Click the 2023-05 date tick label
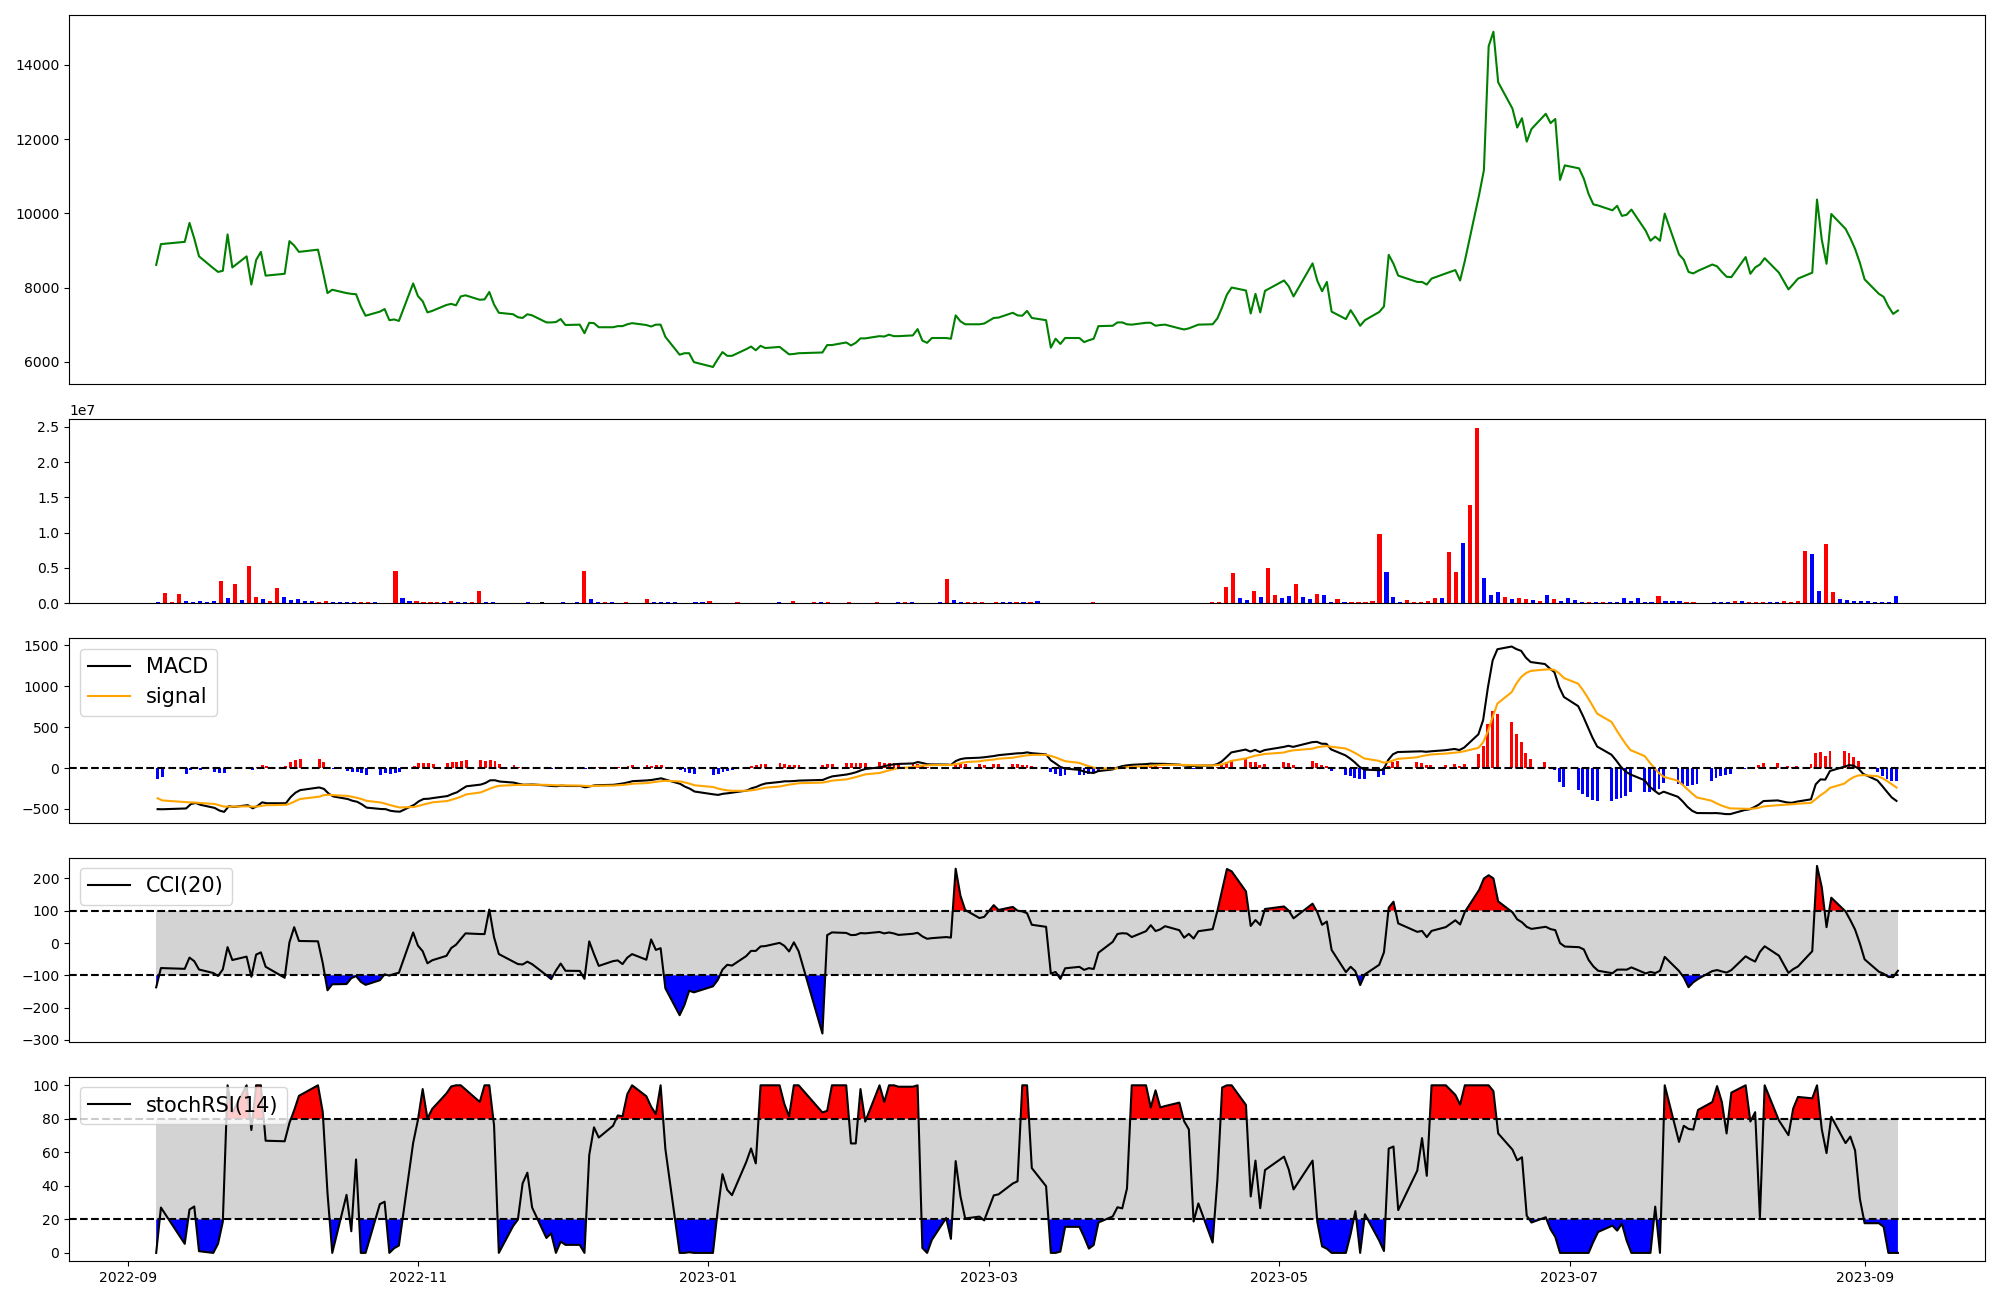The height and width of the screenshot is (1300, 2000). coord(1279,1277)
